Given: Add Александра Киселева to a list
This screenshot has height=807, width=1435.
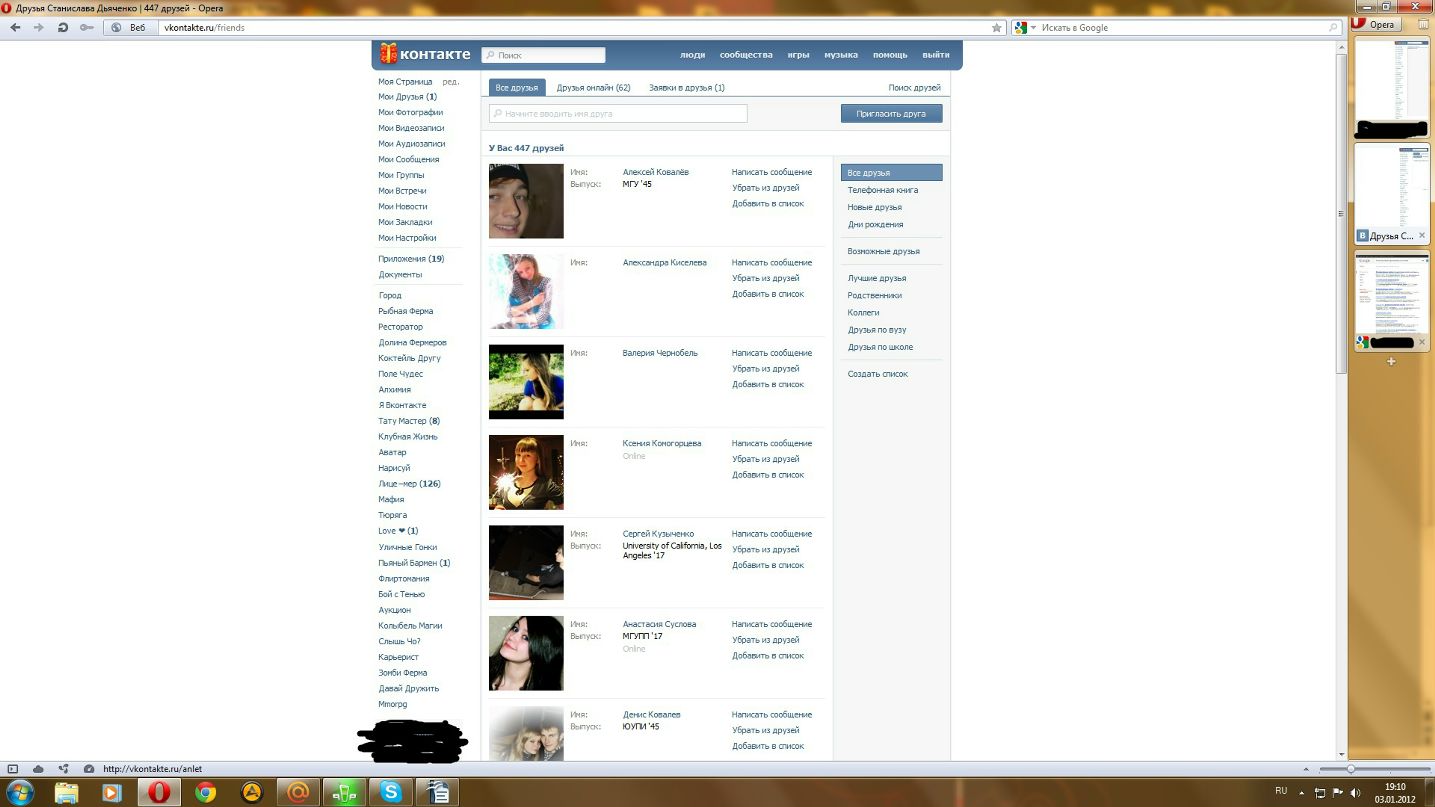Looking at the screenshot, I should pos(768,294).
